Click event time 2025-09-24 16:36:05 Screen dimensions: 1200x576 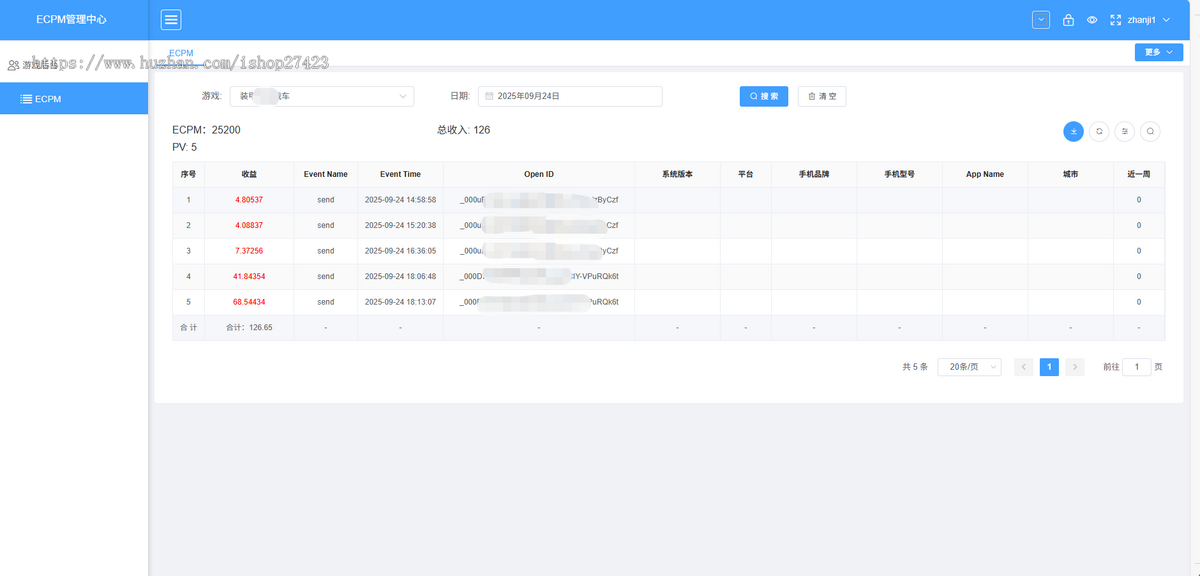coord(400,251)
